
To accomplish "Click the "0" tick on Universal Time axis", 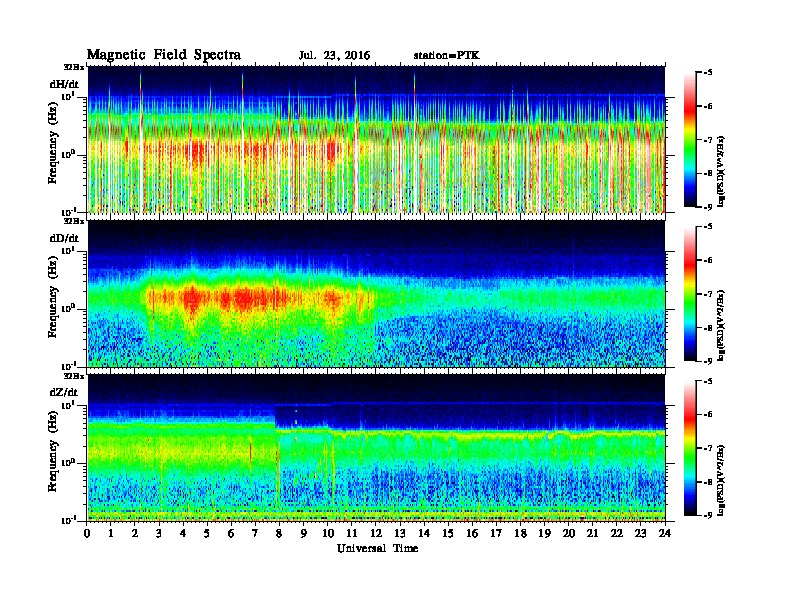I will point(88,533).
